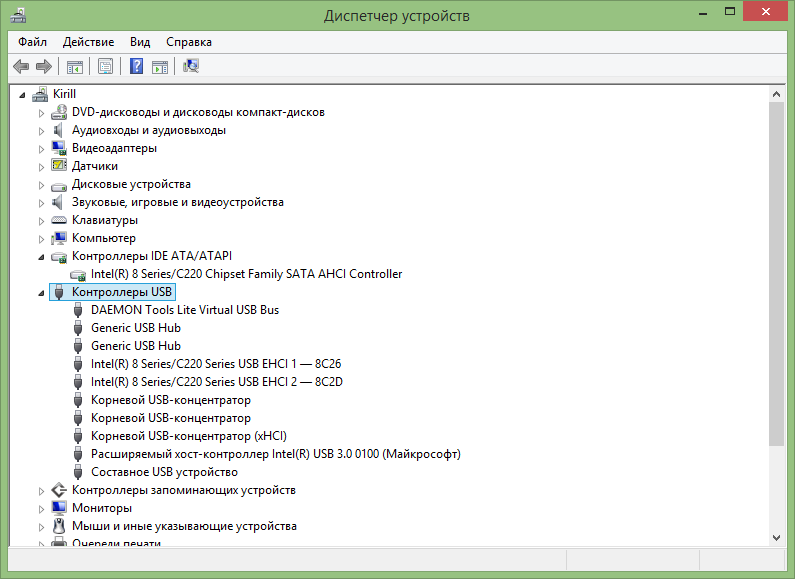The image size is (795, 579).
Task: Maximize the Диспетчер устройств window
Action: (x=730, y=12)
